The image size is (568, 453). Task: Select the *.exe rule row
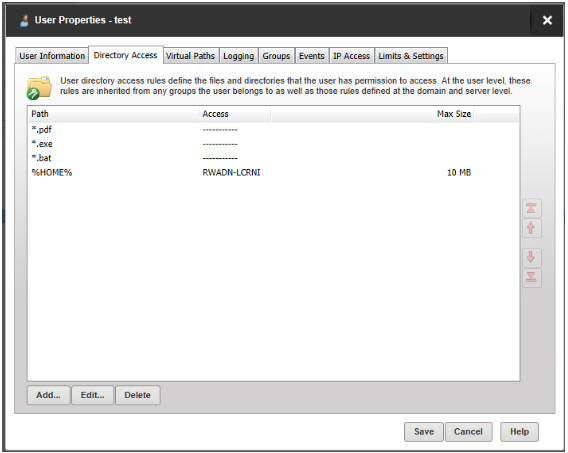coord(273,144)
